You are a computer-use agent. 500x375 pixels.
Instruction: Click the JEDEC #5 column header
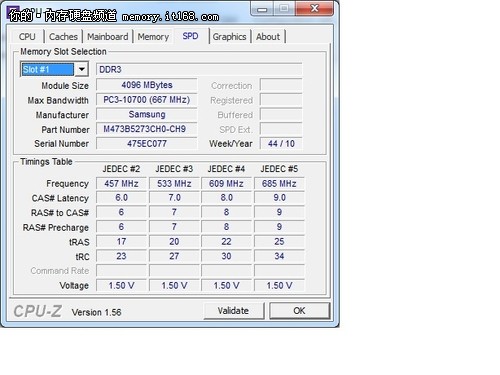(279, 169)
